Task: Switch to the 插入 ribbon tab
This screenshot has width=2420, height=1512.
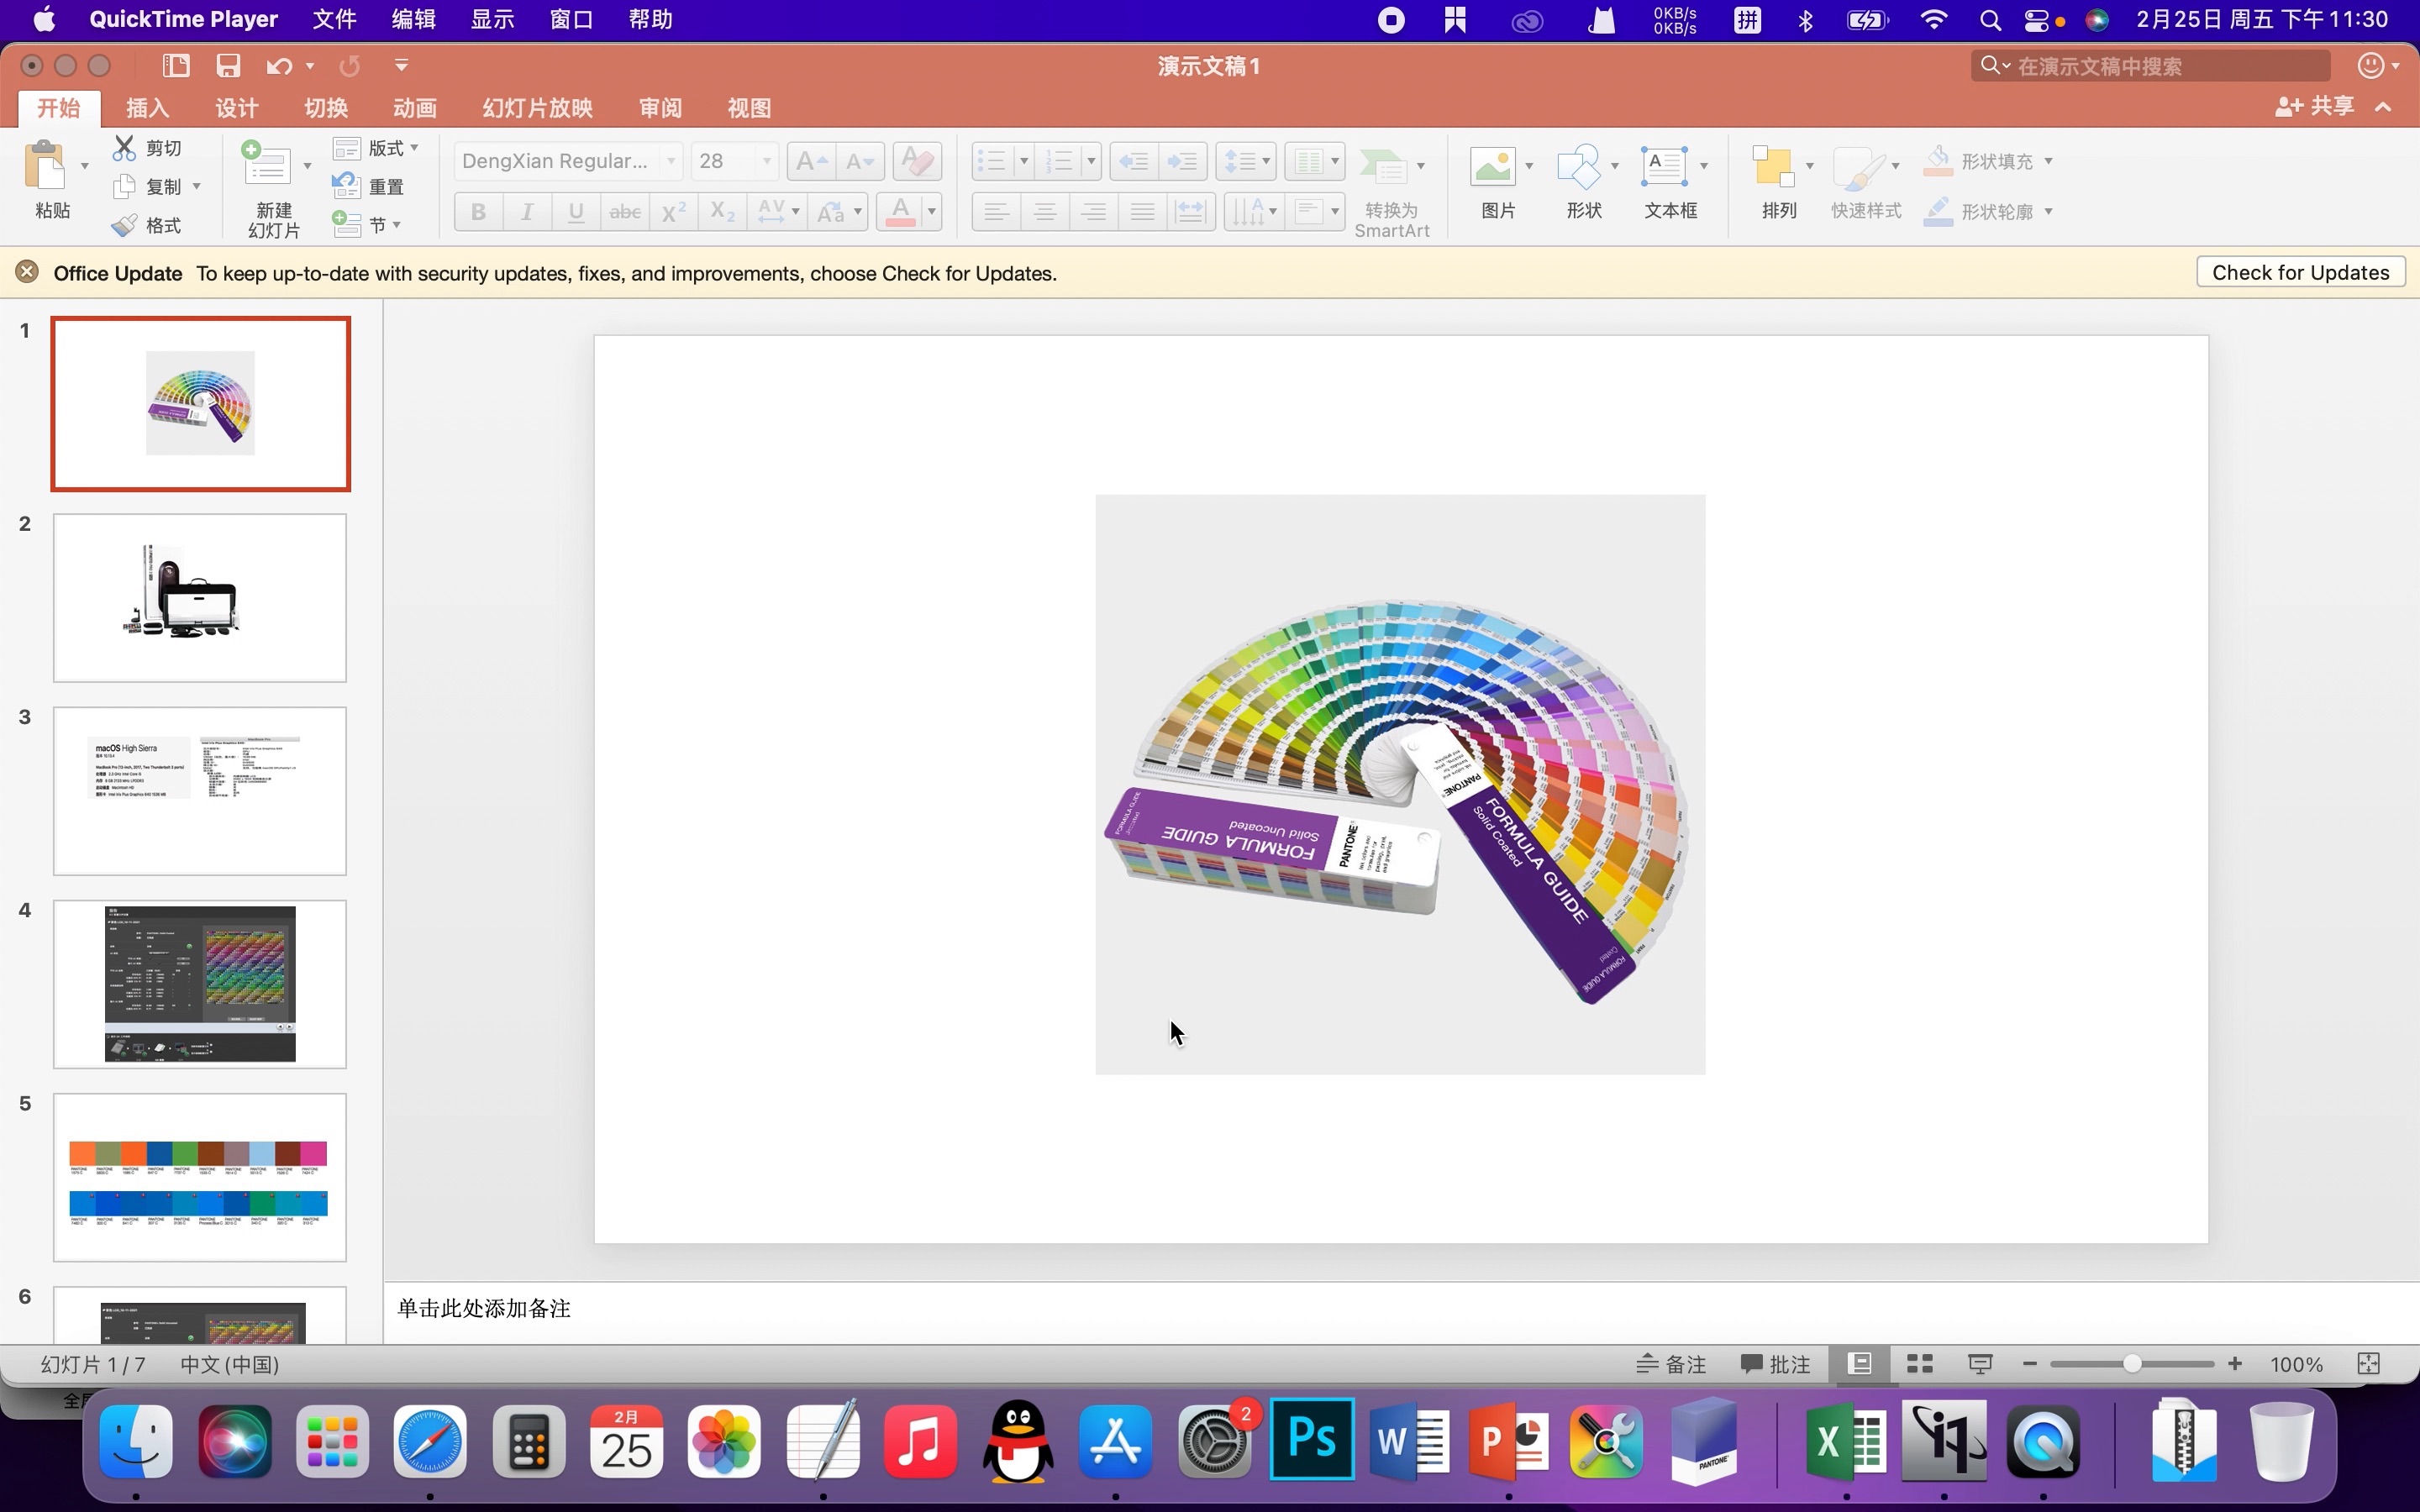Action: click(147, 108)
